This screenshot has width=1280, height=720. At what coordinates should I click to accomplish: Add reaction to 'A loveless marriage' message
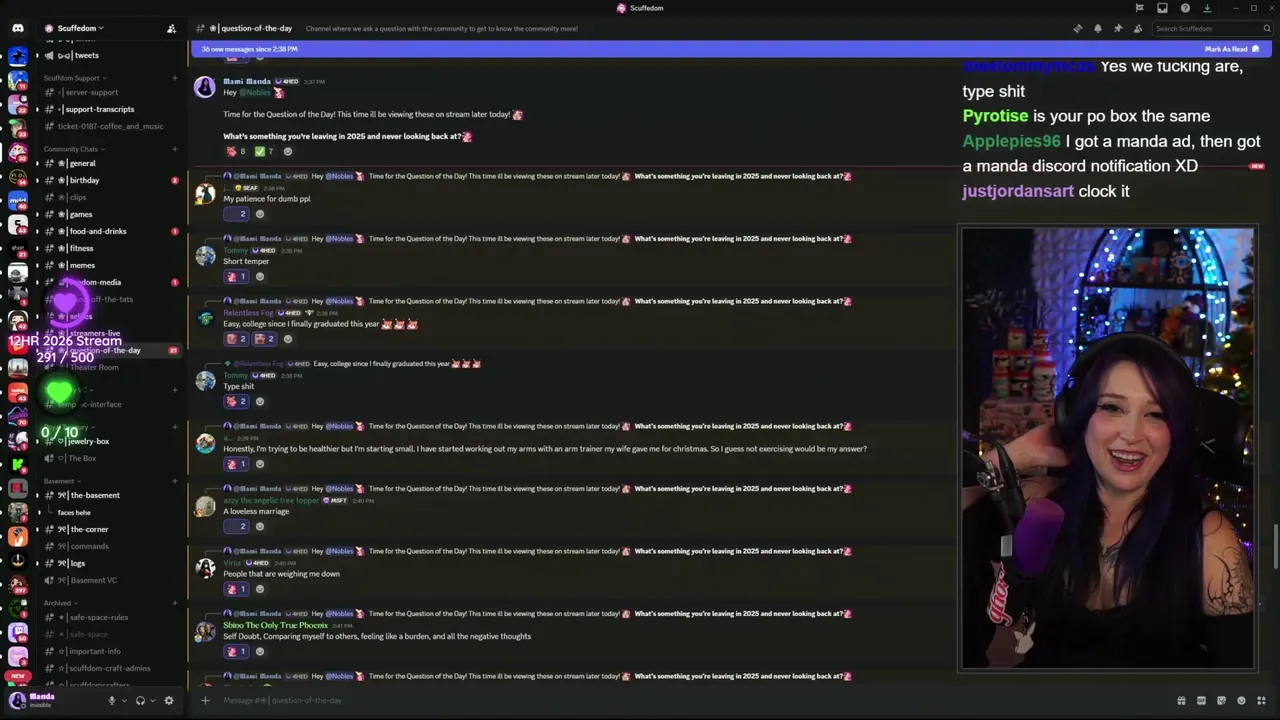coord(260,527)
